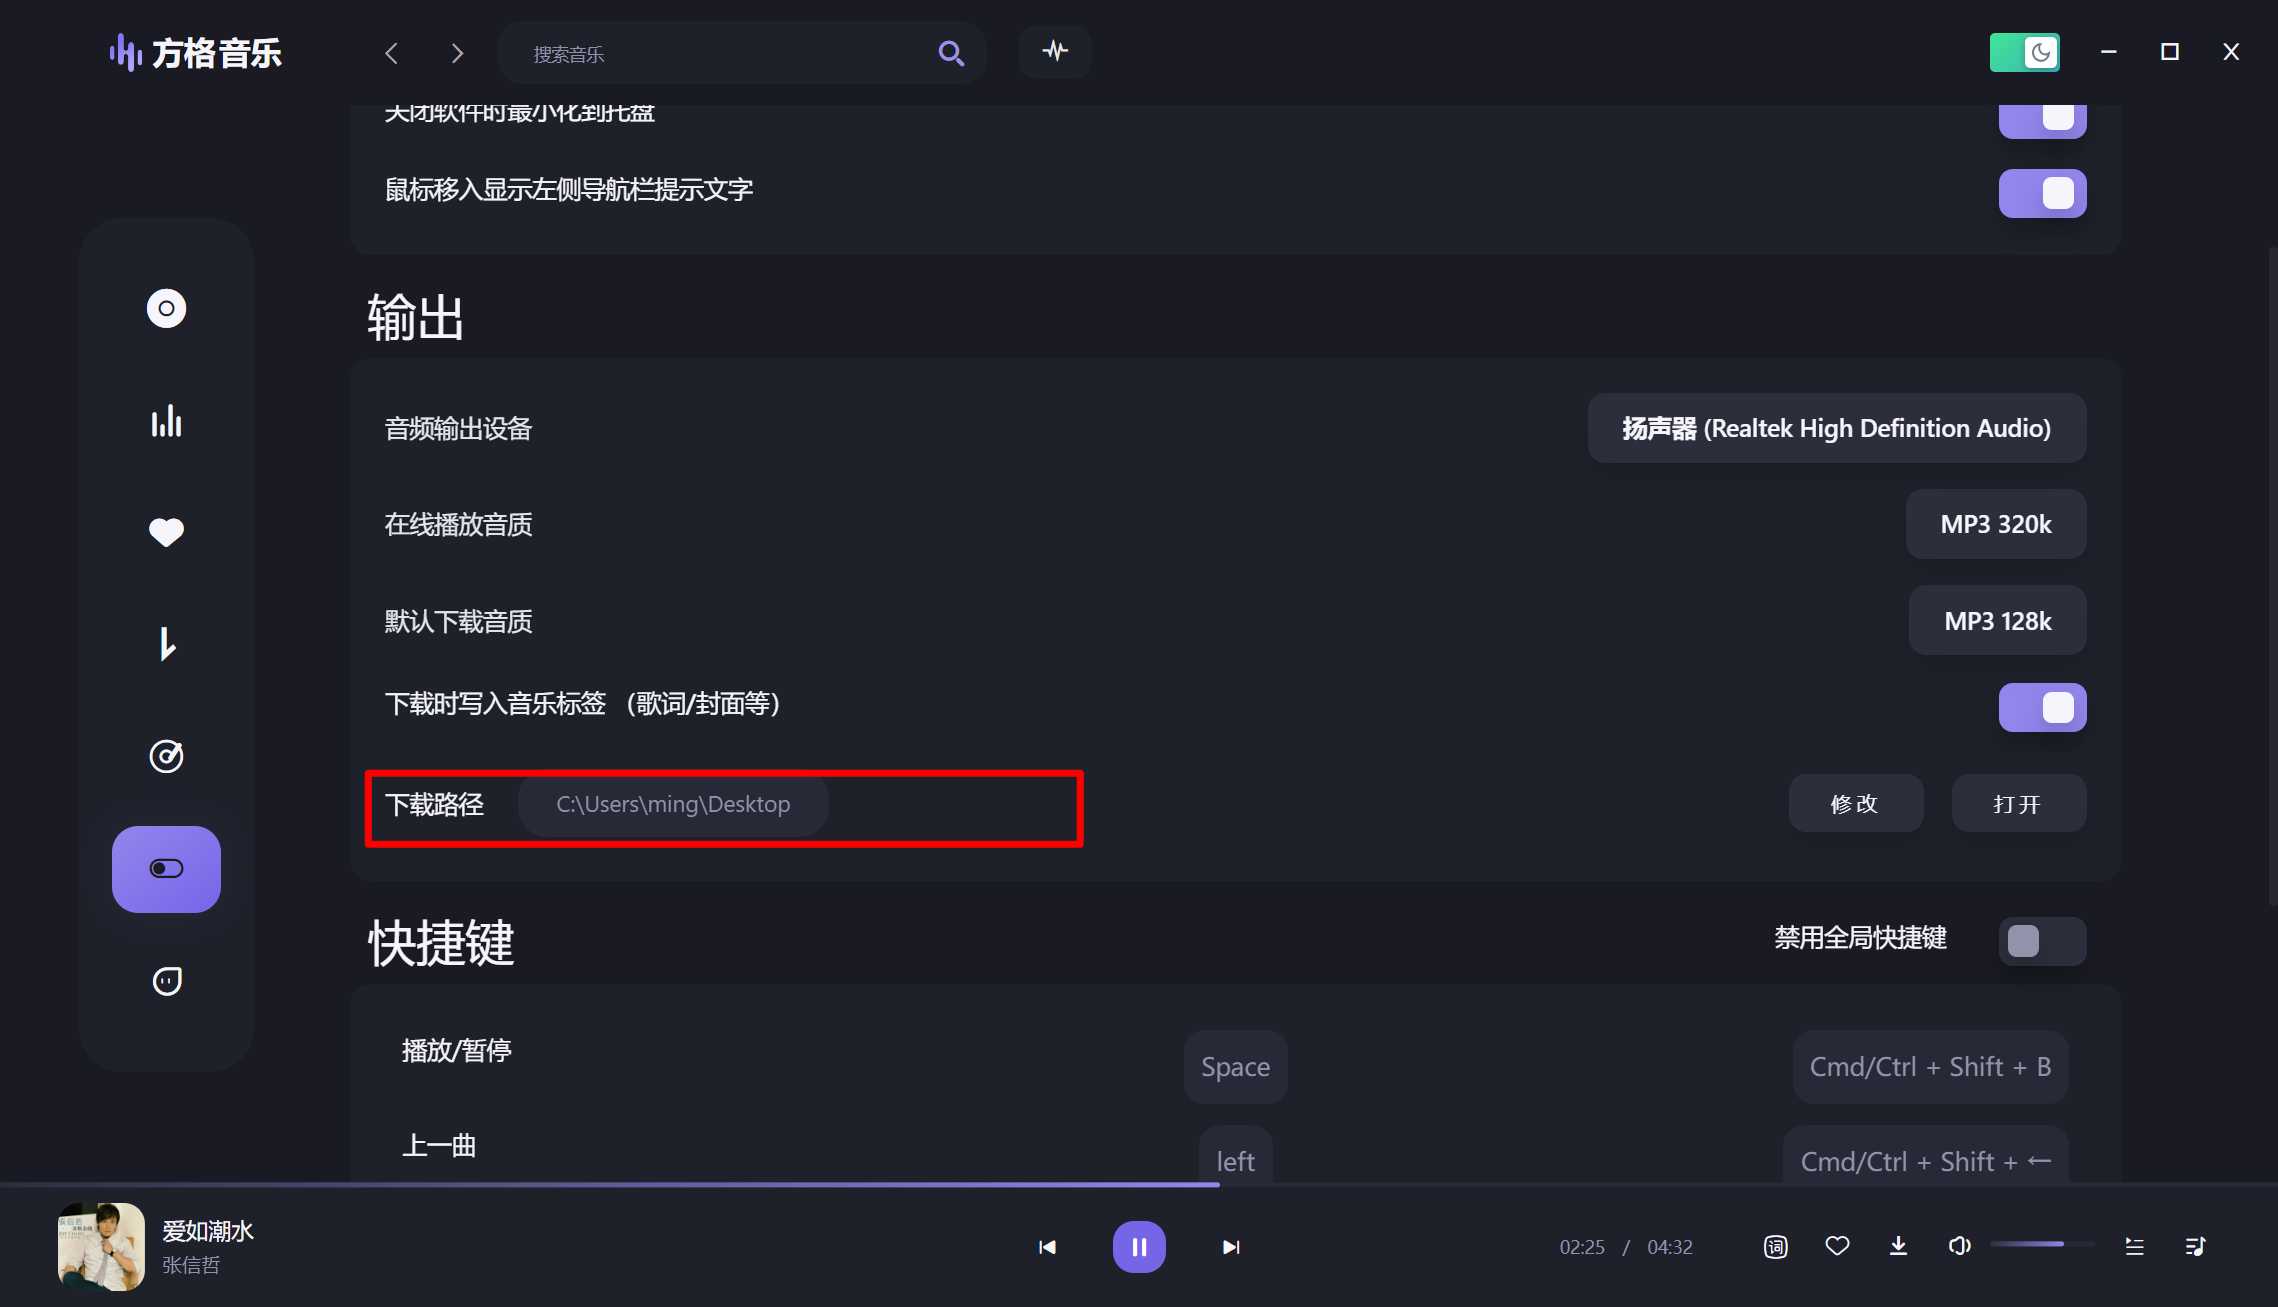Image resolution: width=2278 pixels, height=1307 pixels.
Task: Open the playback mode list icon
Action: tap(2134, 1246)
